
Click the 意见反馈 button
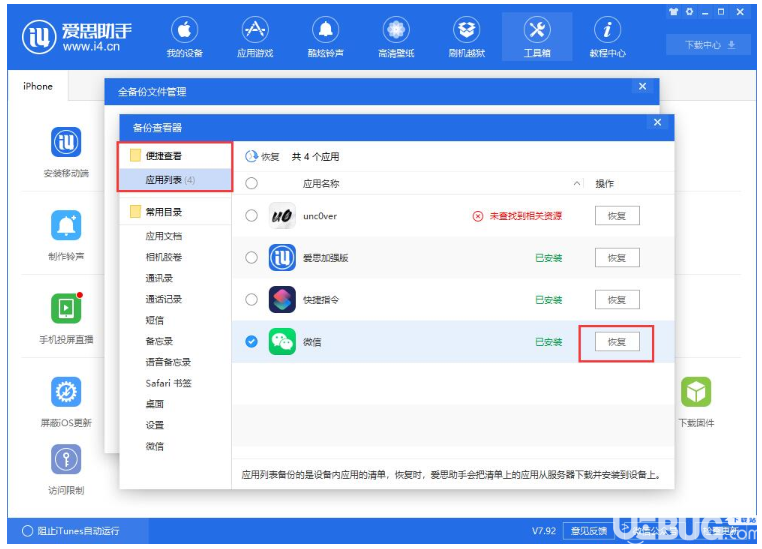point(588,531)
